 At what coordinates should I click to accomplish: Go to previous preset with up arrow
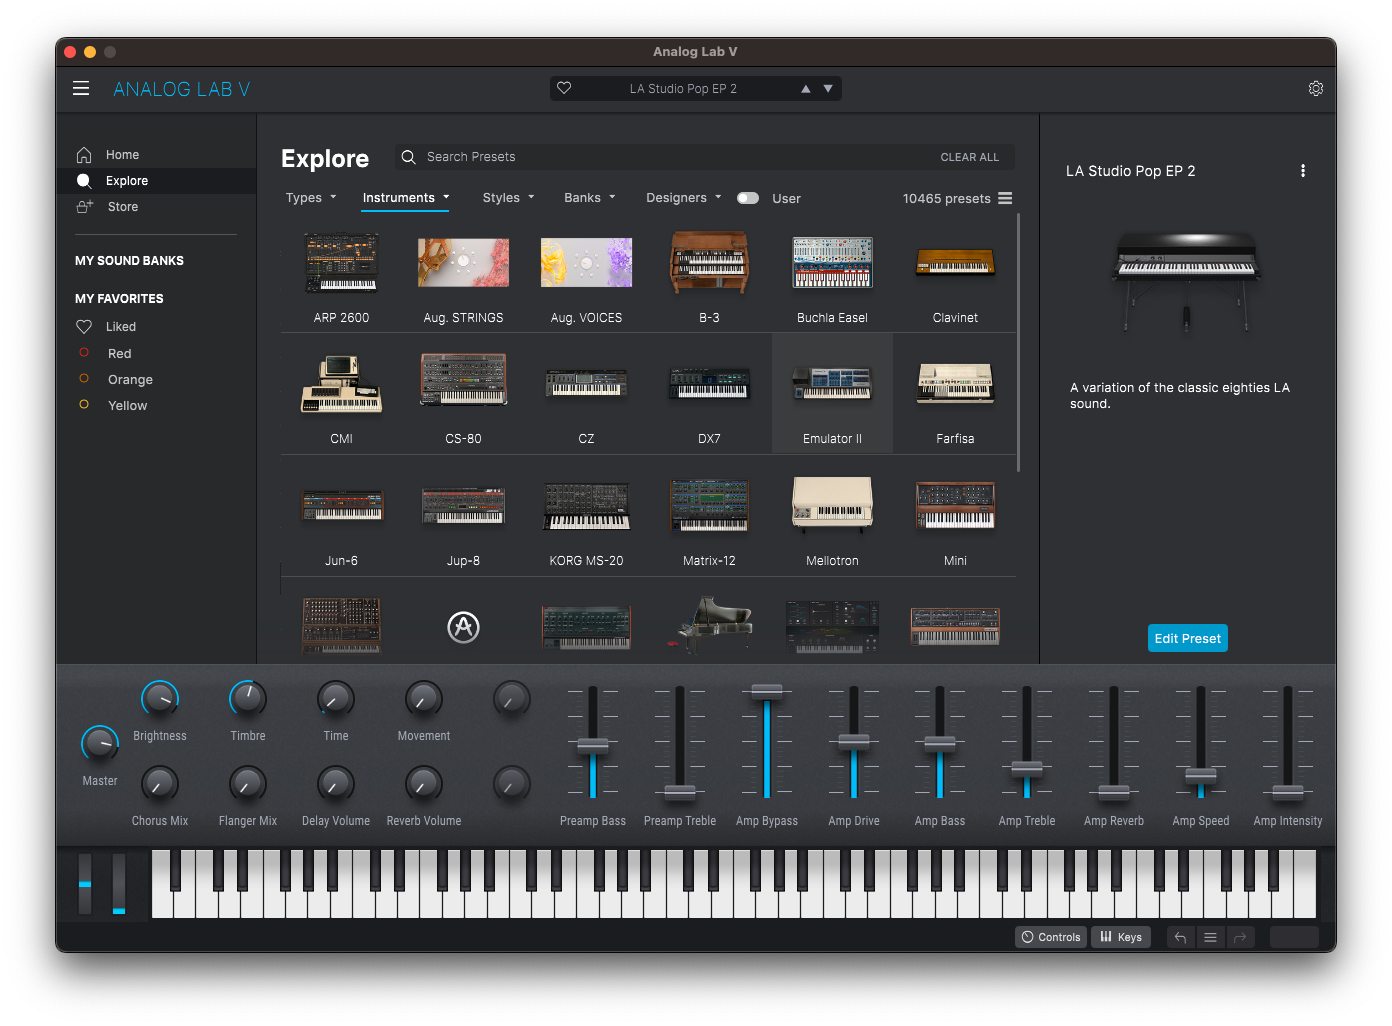(806, 89)
